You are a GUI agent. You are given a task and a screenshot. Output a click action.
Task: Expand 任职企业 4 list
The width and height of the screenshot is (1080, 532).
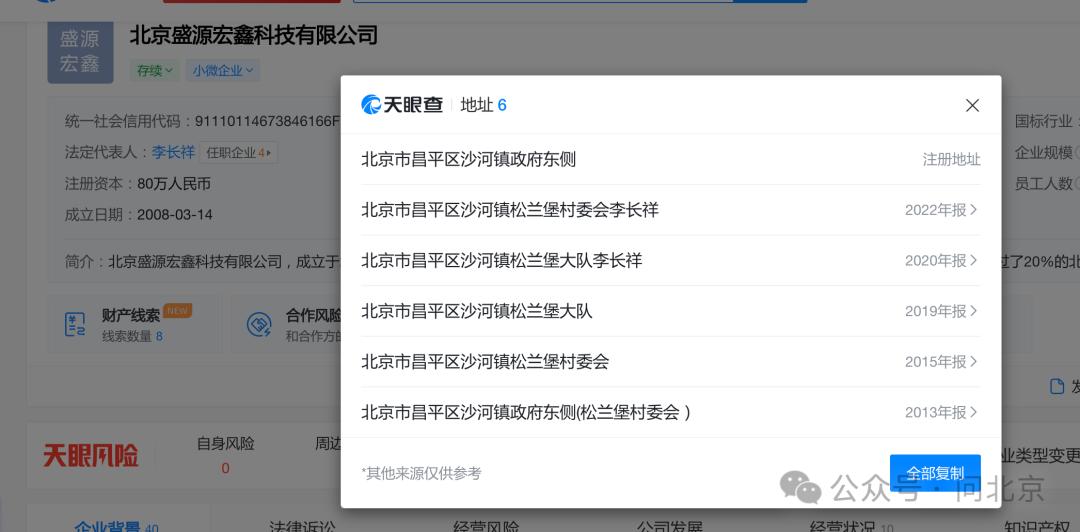(x=238, y=153)
